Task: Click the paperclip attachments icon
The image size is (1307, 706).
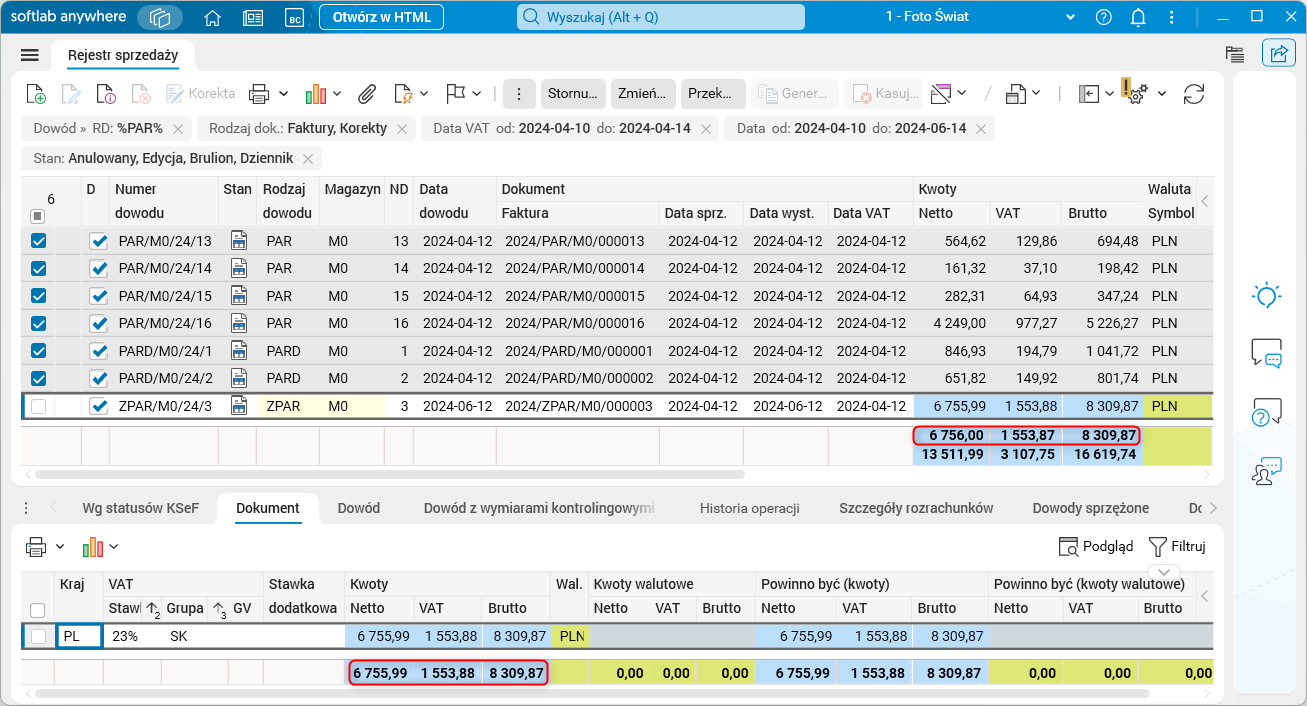Action: [367, 94]
